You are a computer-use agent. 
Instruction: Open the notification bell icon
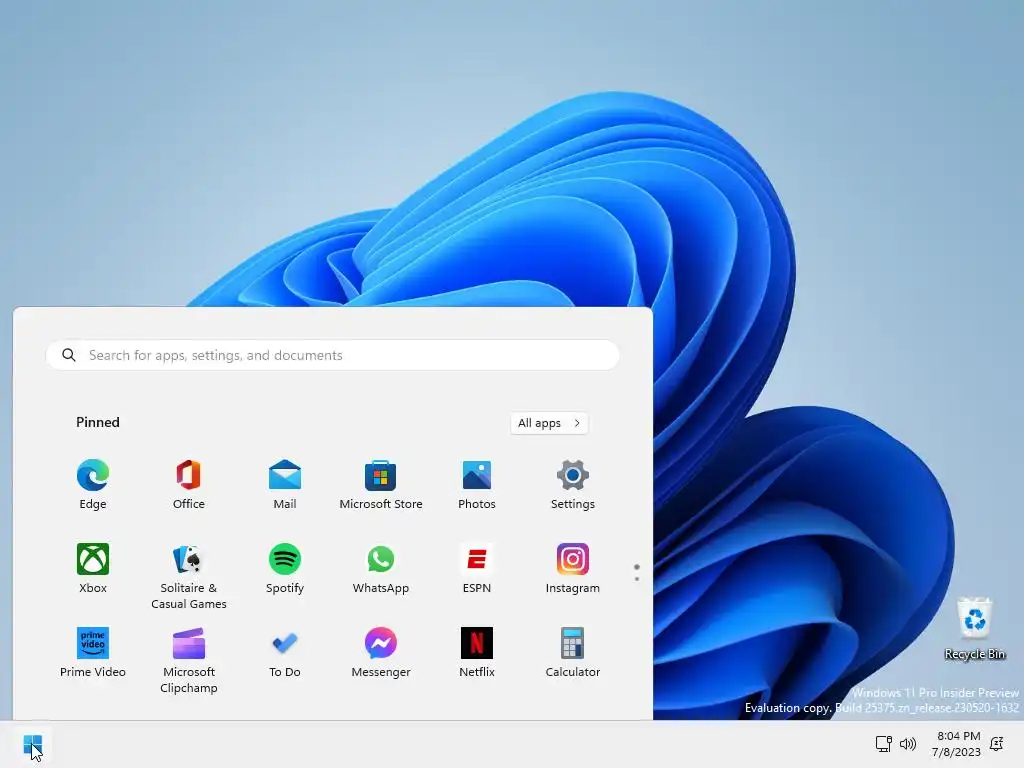[997, 743]
